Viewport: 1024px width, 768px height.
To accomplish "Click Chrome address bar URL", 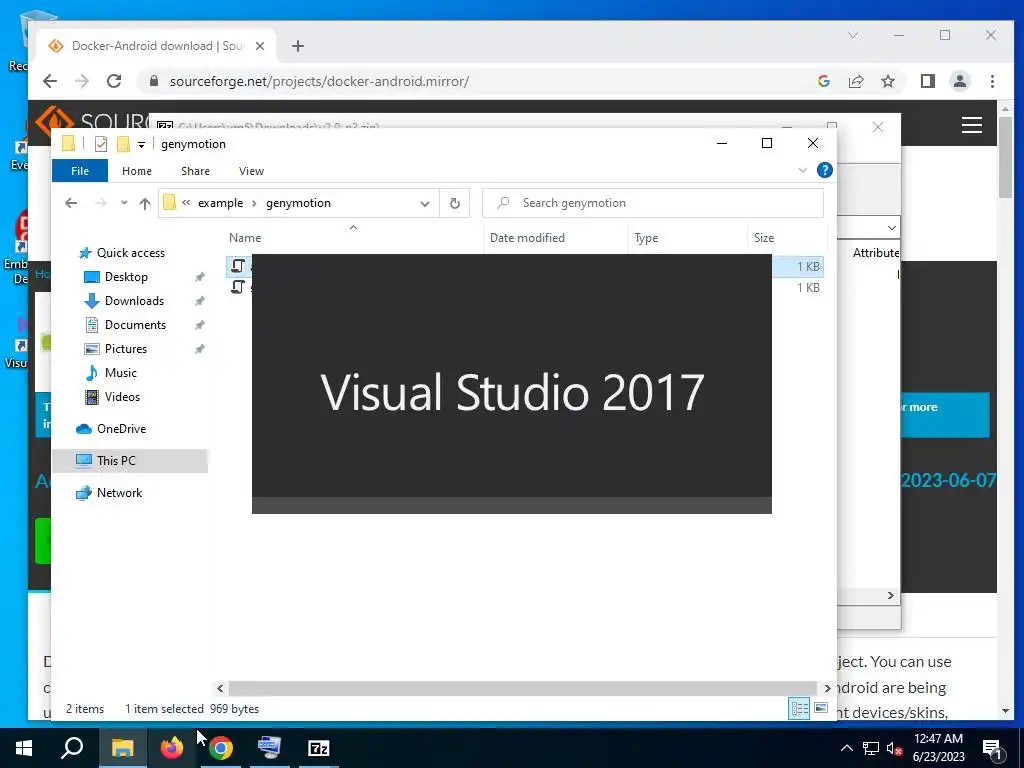I will 319,82.
